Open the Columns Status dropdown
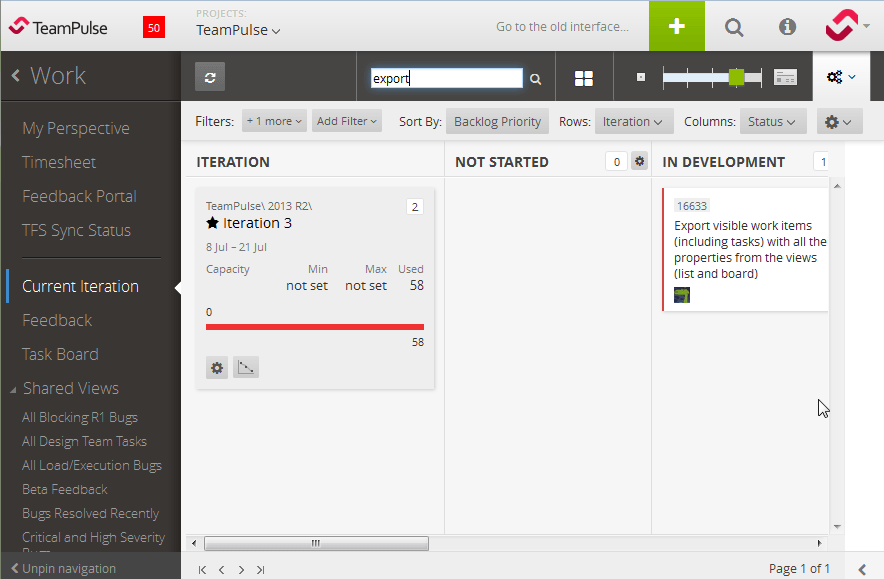This screenshot has height=579, width=884. [773, 122]
